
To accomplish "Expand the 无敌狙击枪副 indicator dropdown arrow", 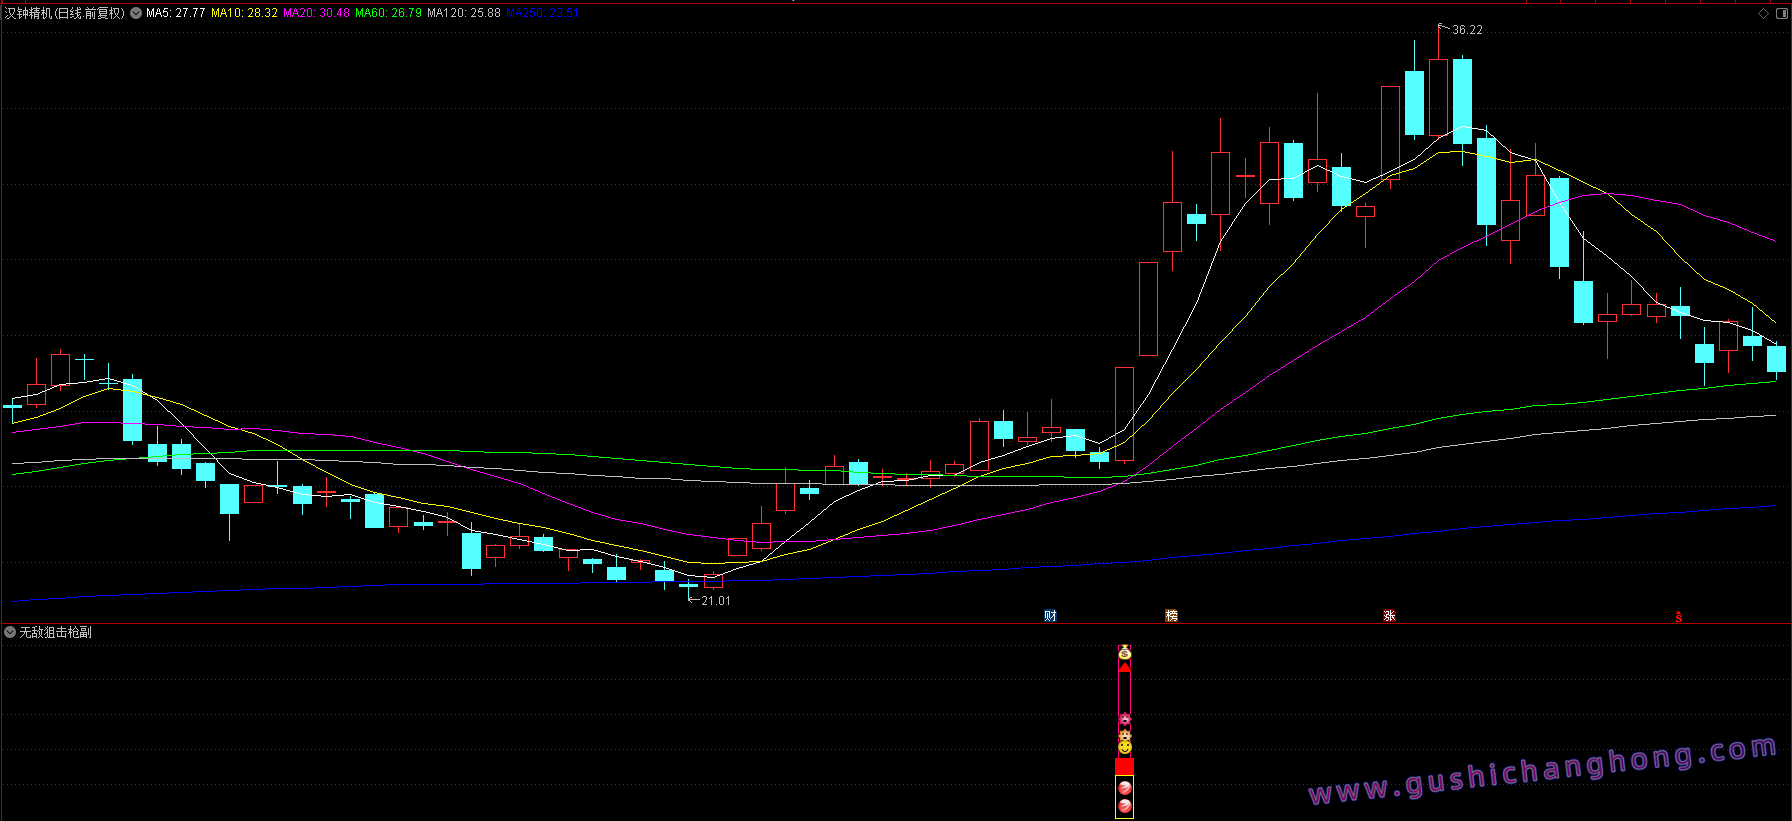I will click(x=10, y=632).
